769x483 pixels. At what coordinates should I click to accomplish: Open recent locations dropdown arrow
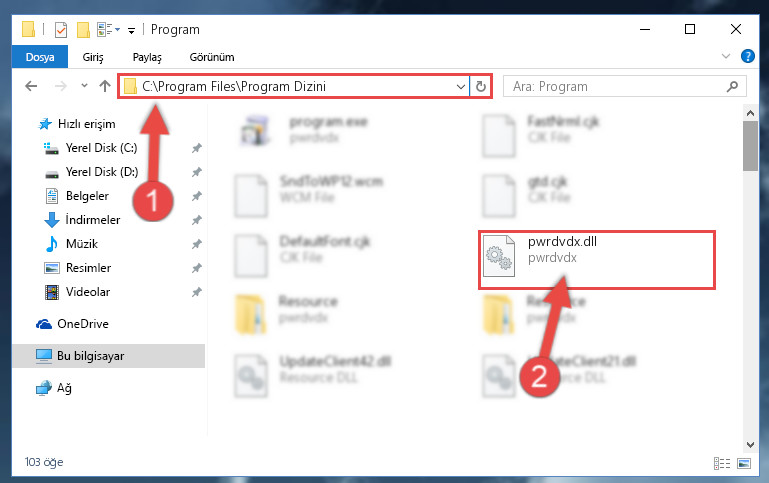(84, 86)
